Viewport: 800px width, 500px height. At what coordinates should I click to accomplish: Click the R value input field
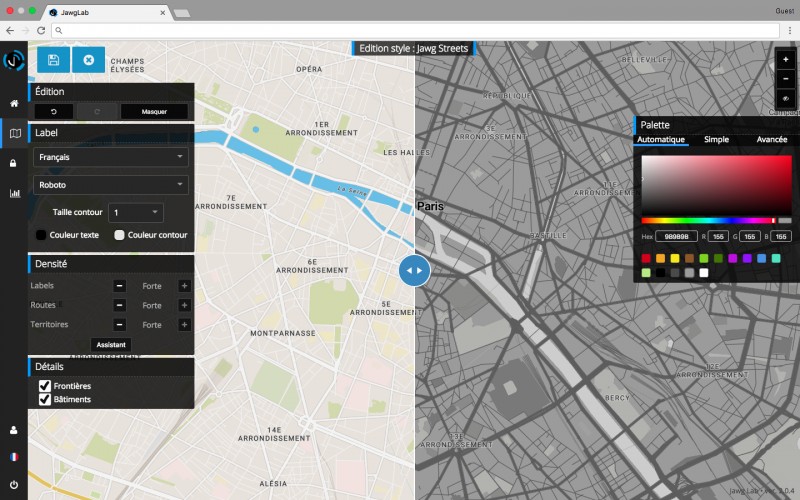pos(718,236)
